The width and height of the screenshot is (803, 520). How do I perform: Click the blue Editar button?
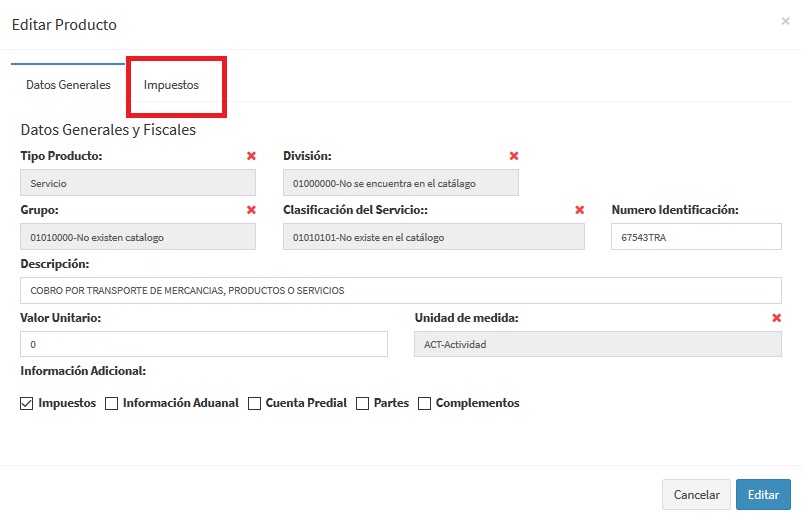click(x=763, y=495)
